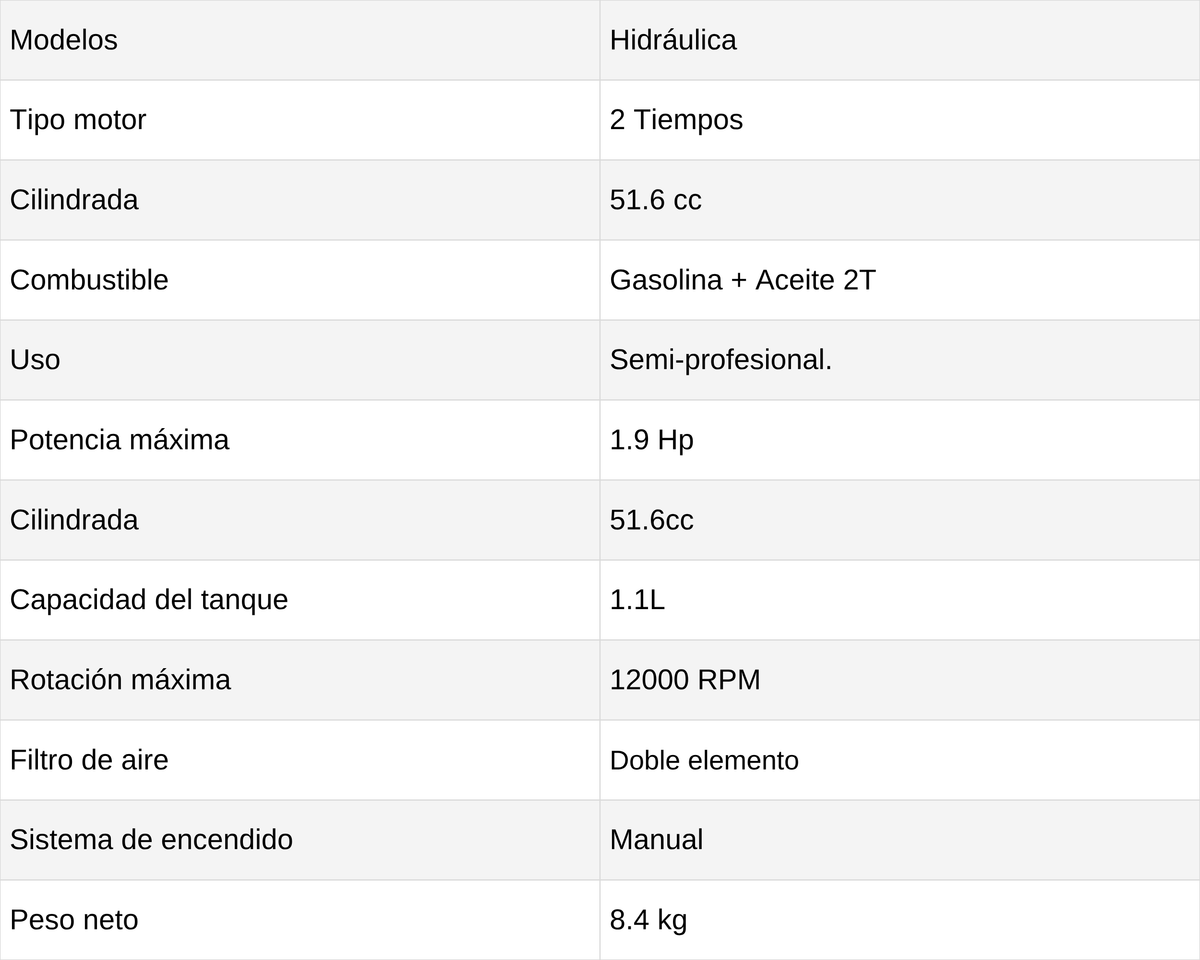Select the 1.9 Hp value

coord(652,440)
